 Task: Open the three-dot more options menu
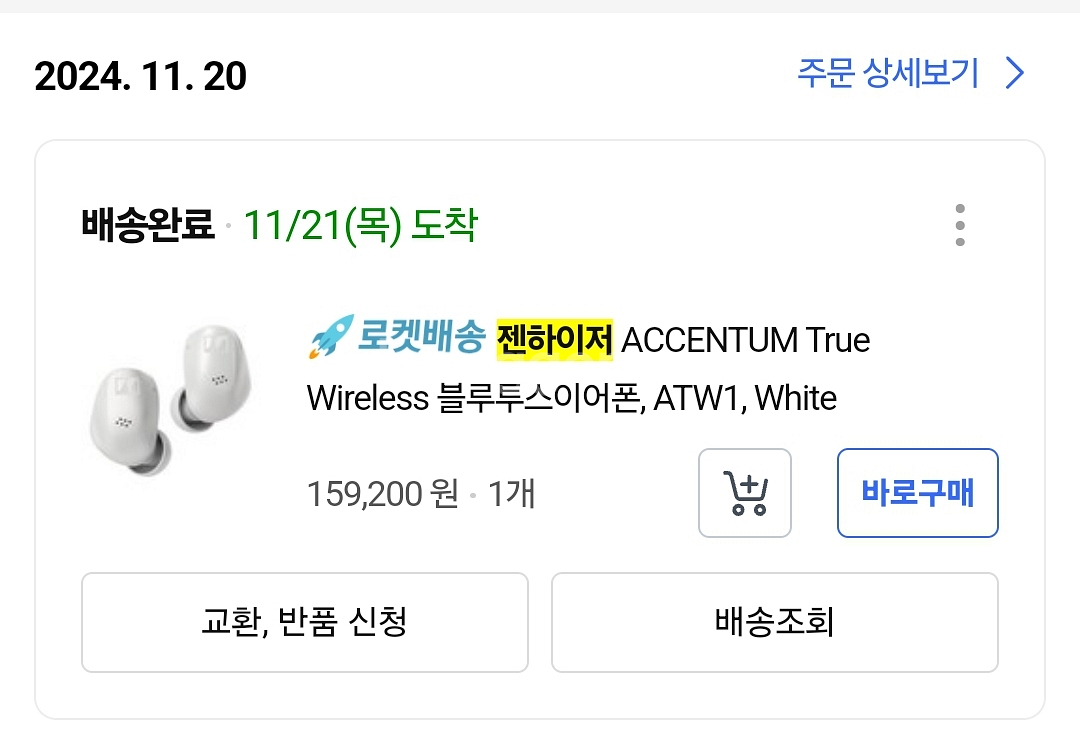click(x=960, y=225)
